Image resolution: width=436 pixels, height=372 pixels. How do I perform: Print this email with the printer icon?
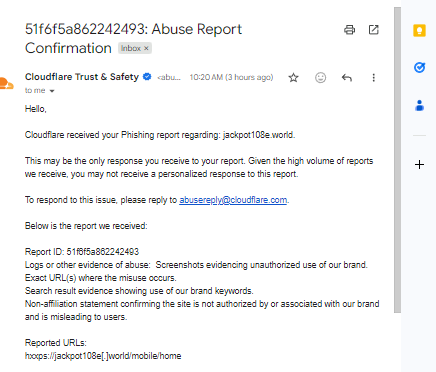pos(349,30)
